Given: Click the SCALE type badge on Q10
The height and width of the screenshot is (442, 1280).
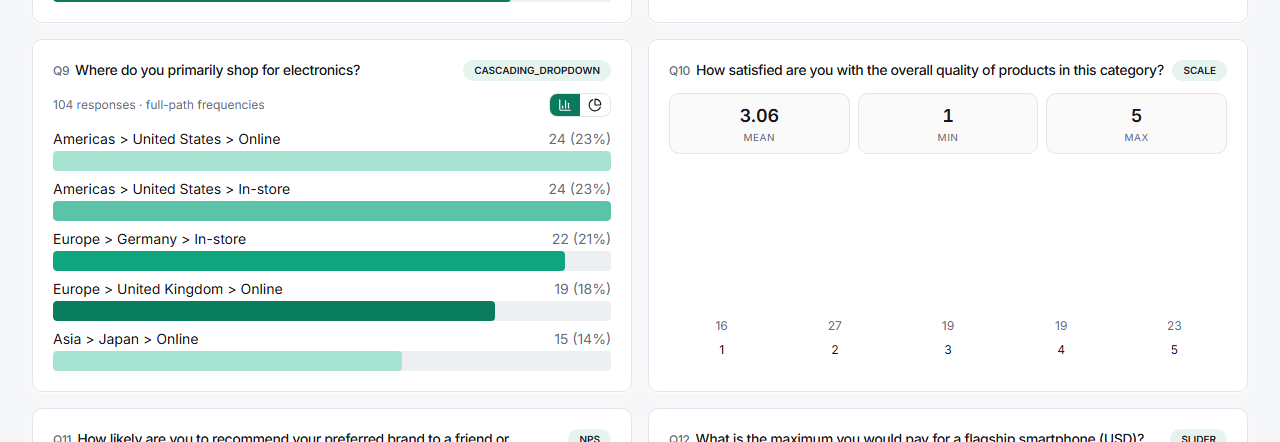Looking at the screenshot, I should (x=1199, y=71).
